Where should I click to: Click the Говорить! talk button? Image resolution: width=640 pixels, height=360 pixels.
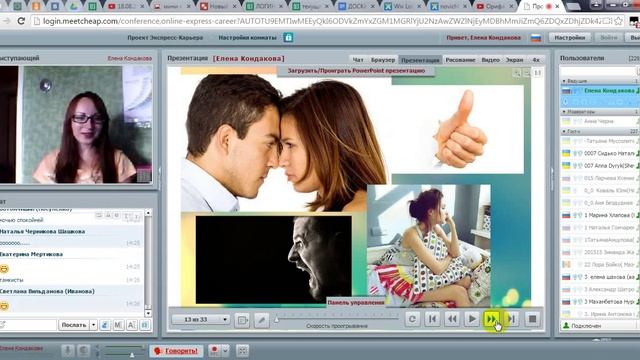176,351
